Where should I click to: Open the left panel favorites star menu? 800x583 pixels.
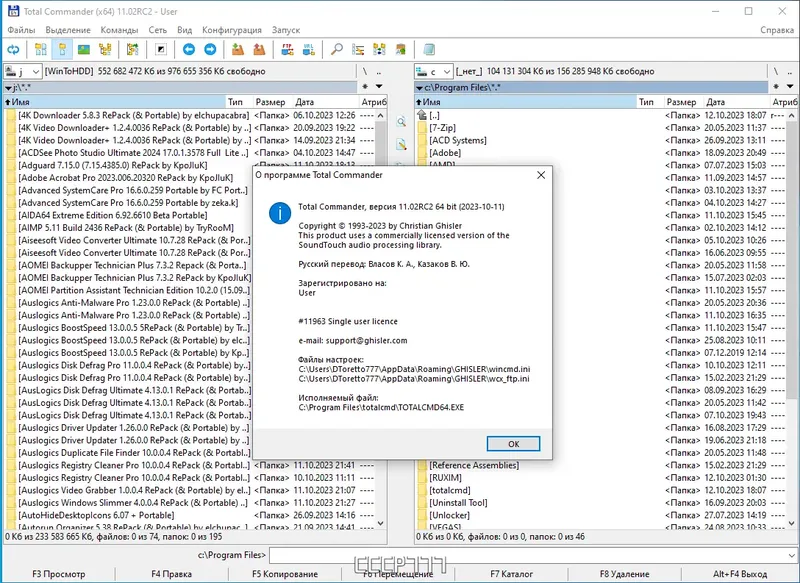[365, 87]
